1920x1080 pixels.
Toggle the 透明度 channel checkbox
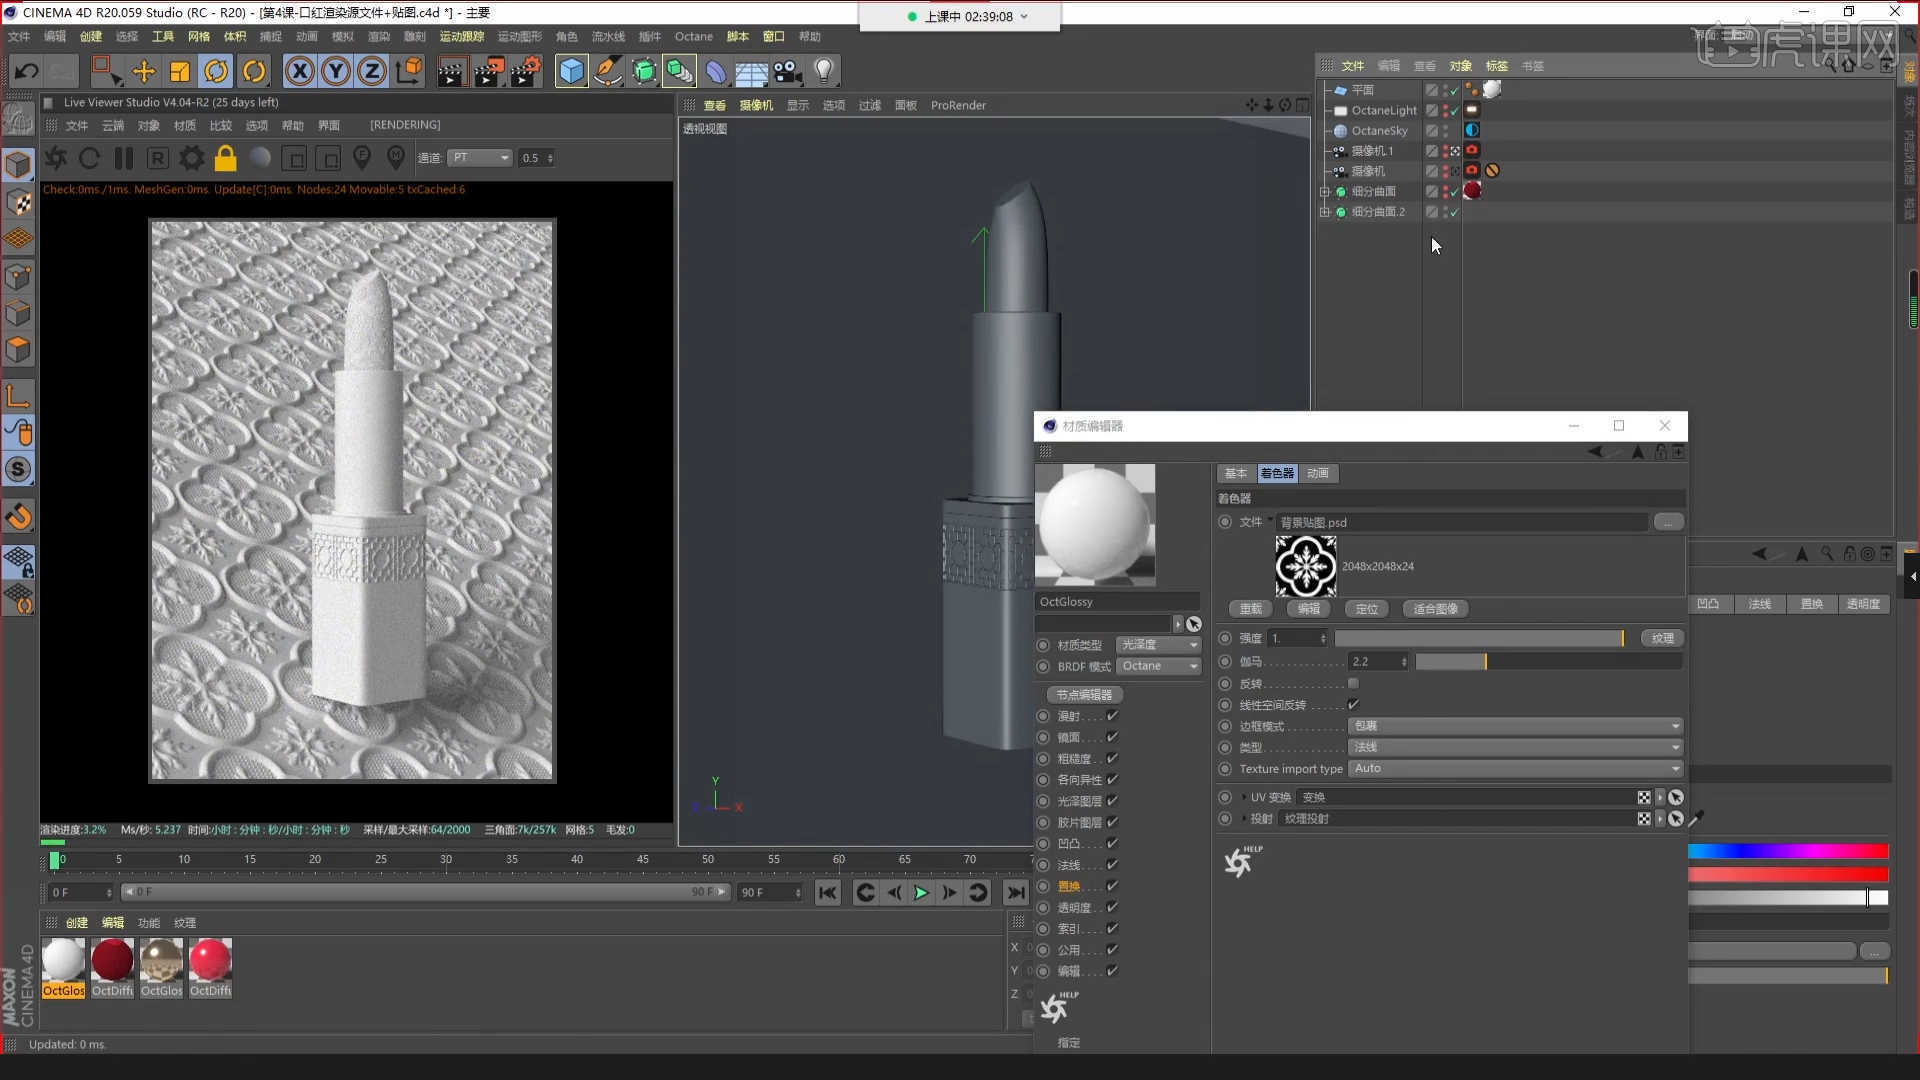(x=1112, y=908)
